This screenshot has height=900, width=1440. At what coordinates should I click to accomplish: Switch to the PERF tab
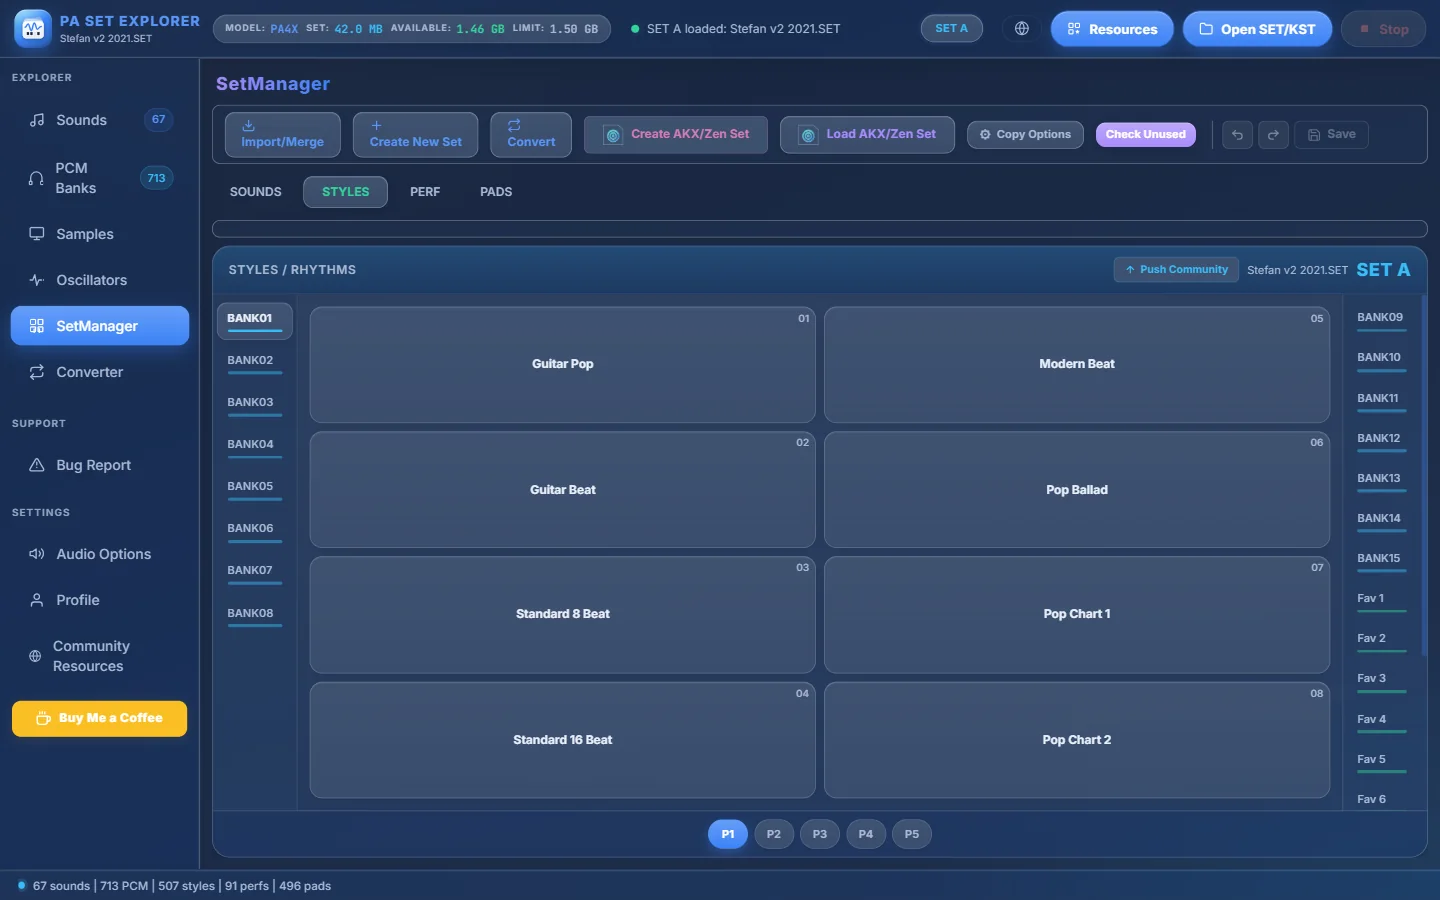[425, 192]
